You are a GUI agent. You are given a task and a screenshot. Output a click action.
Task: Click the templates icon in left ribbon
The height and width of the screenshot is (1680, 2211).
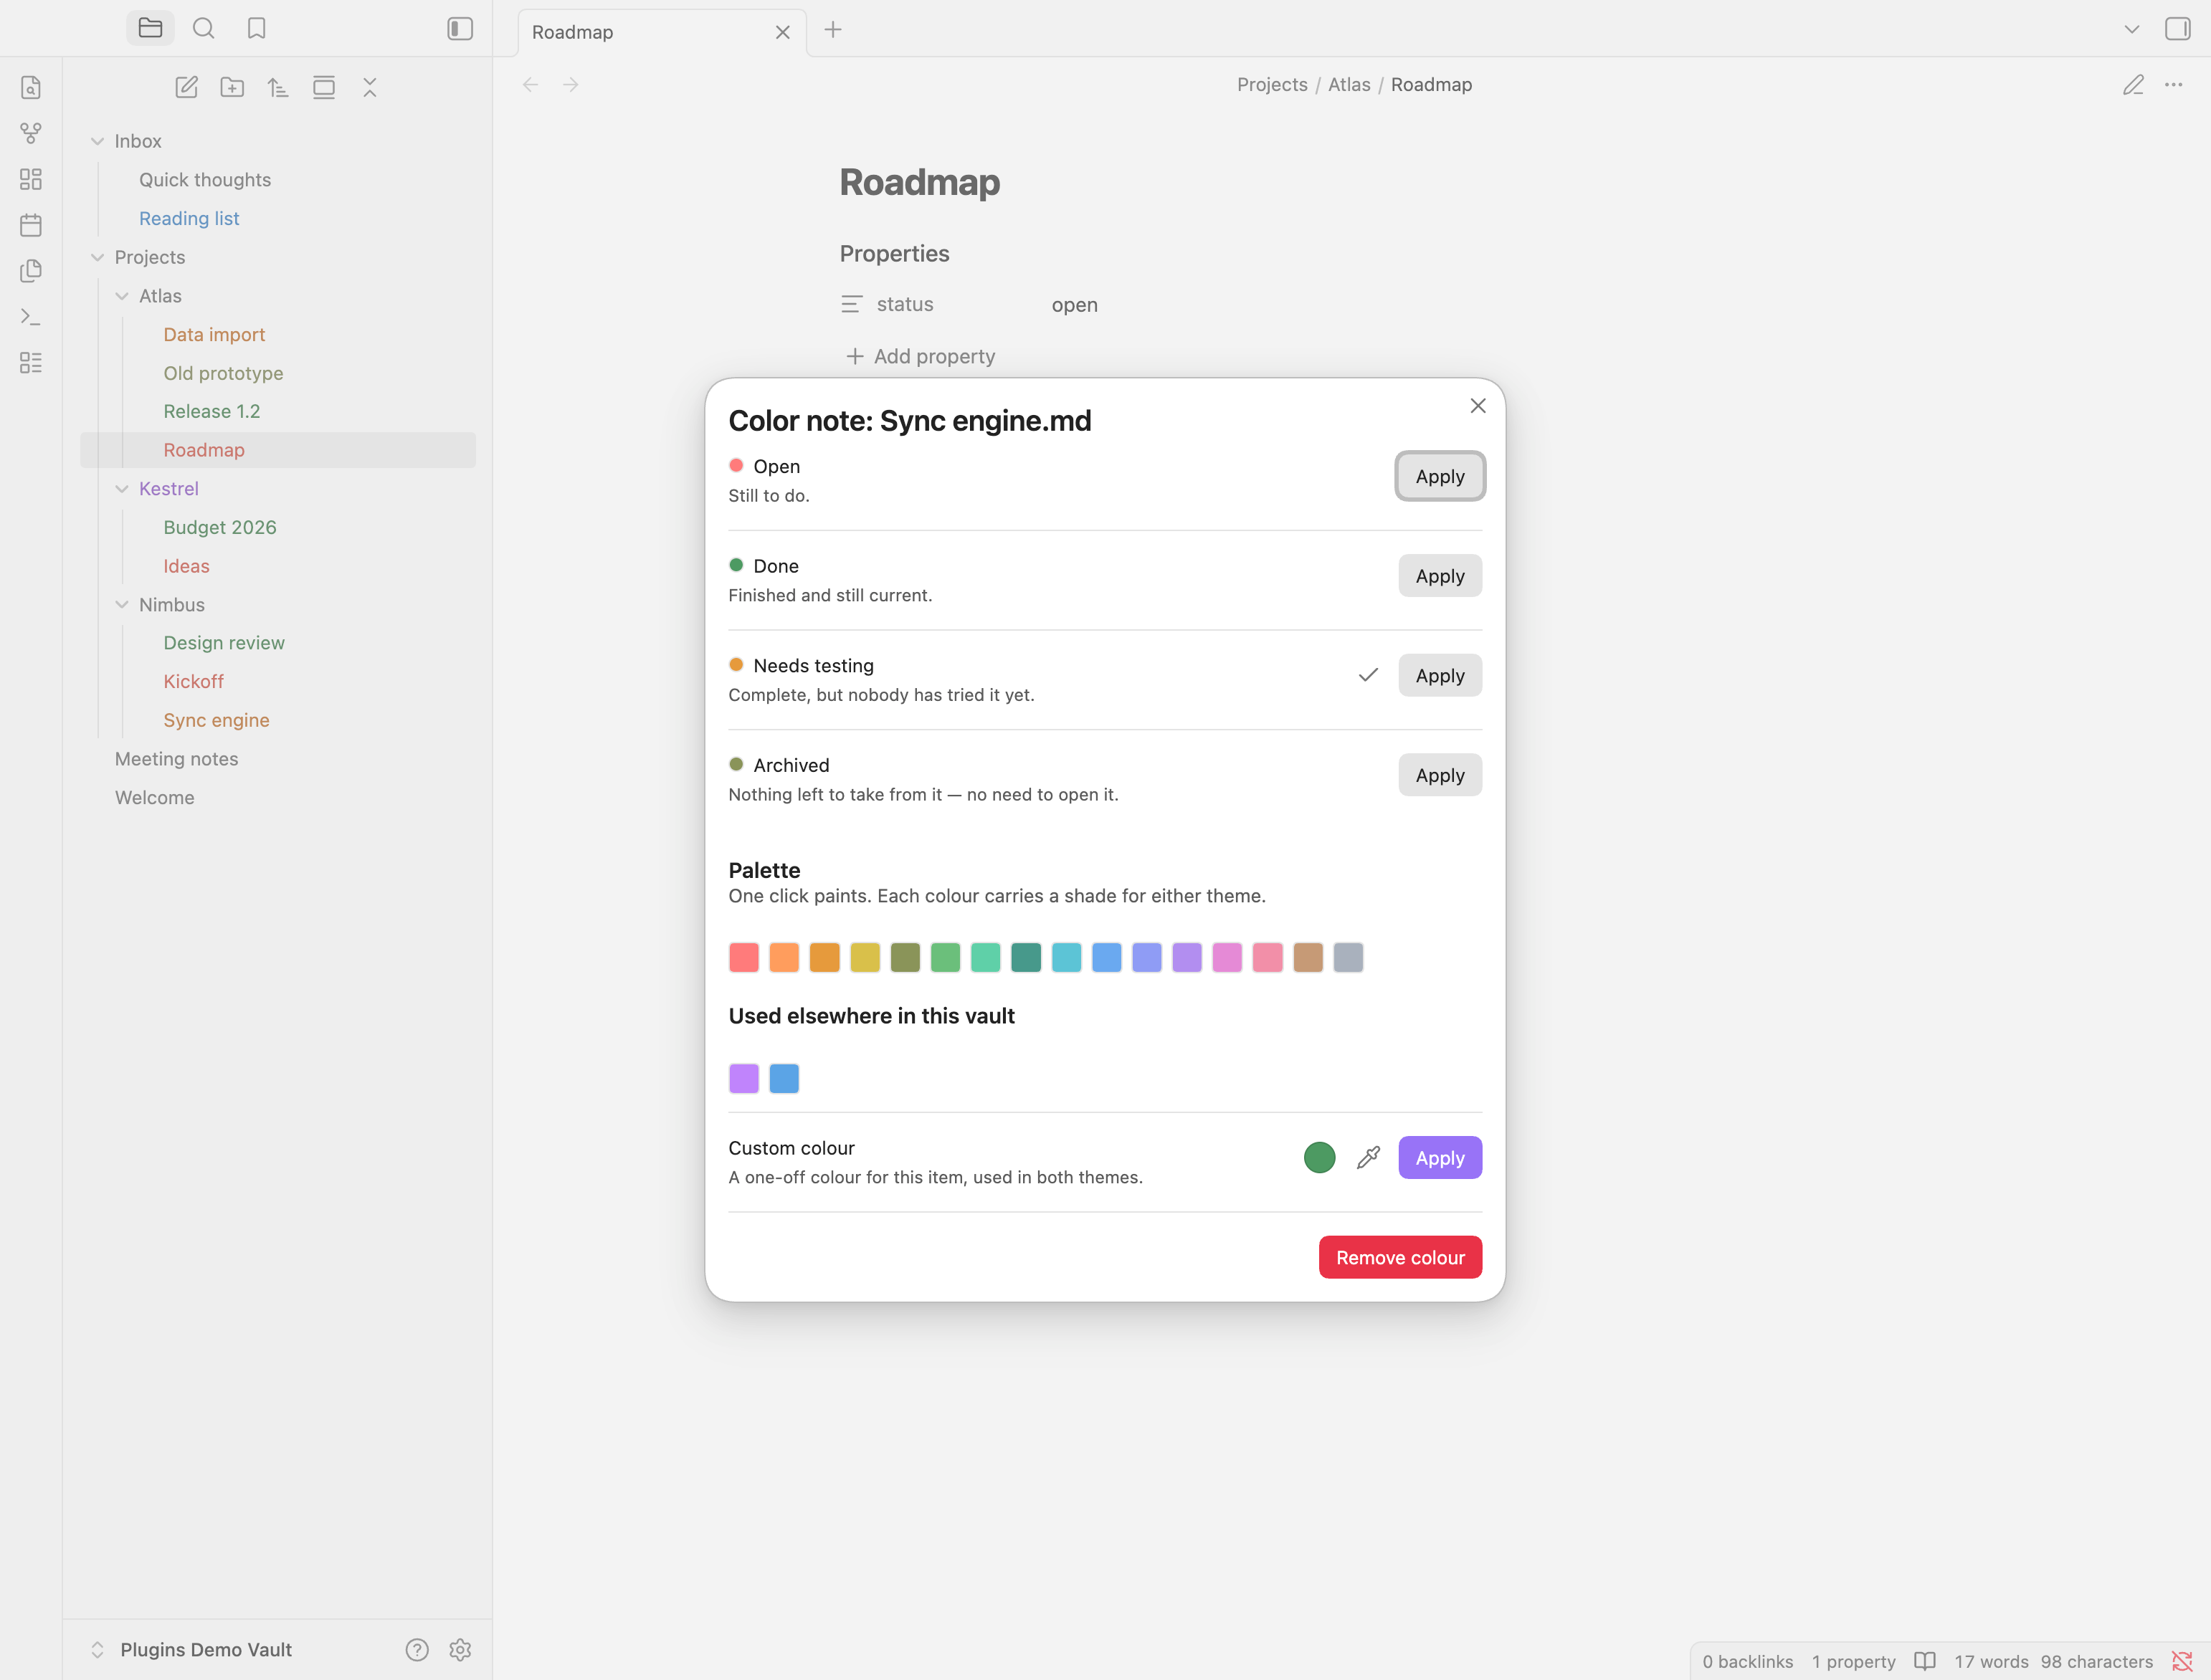pos(31,271)
